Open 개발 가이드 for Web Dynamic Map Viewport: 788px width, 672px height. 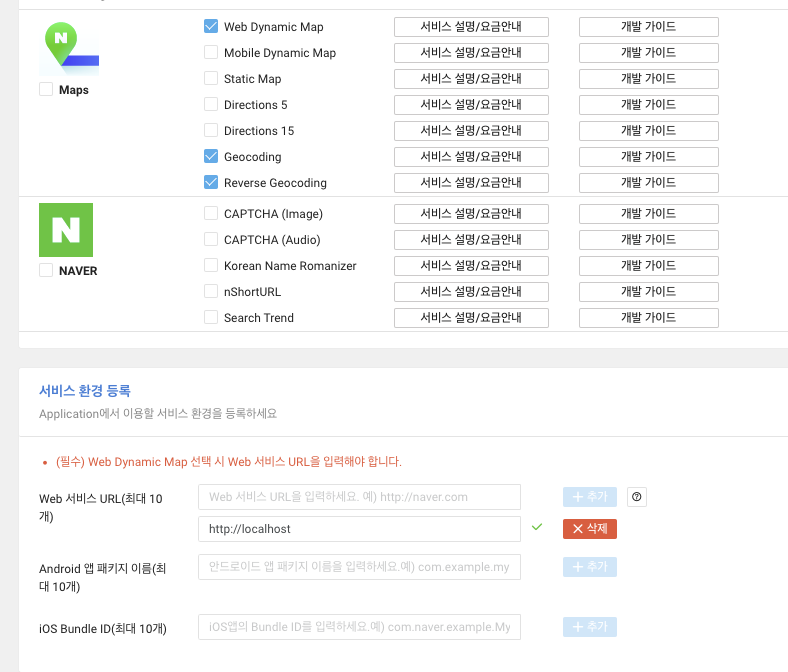pyautogui.click(x=648, y=27)
